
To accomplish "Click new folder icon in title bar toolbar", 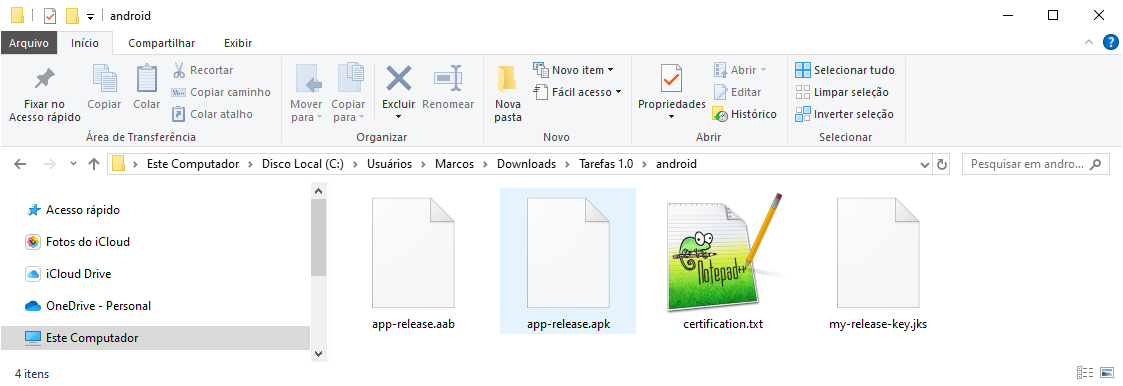I will pyautogui.click(x=72, y=16).
